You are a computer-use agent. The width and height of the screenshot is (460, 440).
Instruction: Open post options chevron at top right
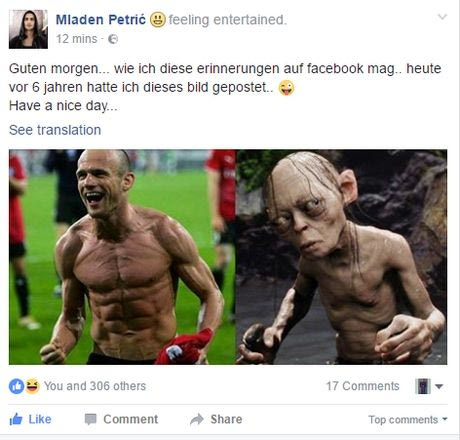tap(442, 17)
